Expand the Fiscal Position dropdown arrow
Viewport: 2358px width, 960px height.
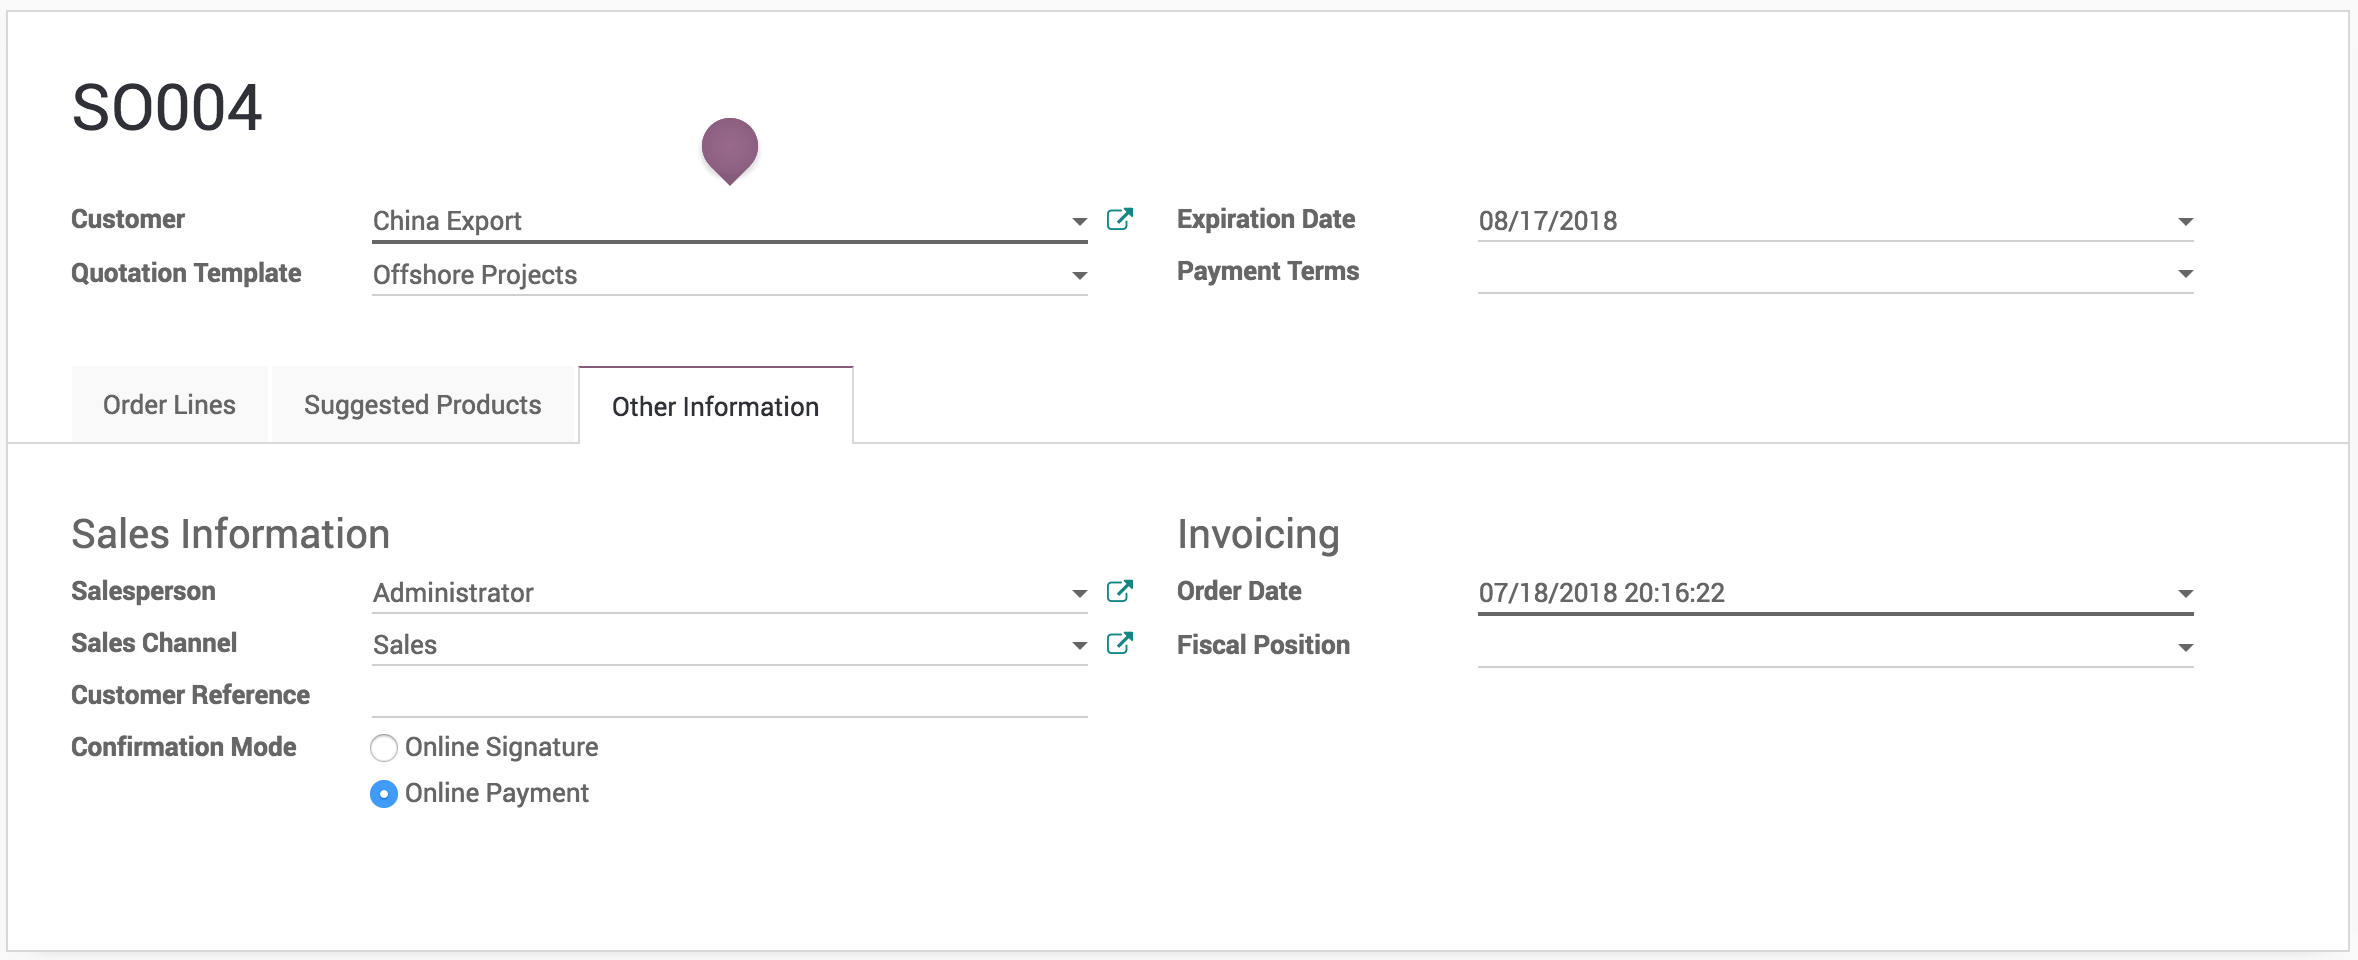coord(2185,648)
